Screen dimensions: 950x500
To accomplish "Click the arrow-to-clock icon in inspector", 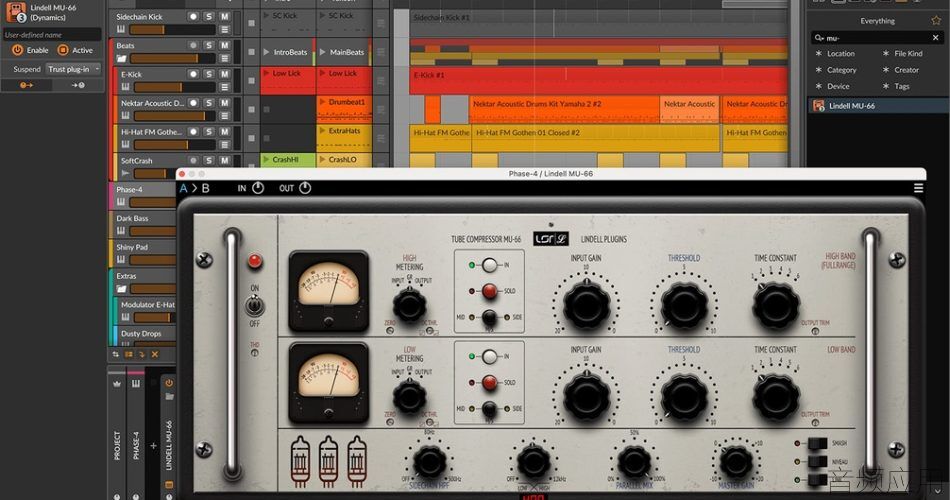I will 78,85.
